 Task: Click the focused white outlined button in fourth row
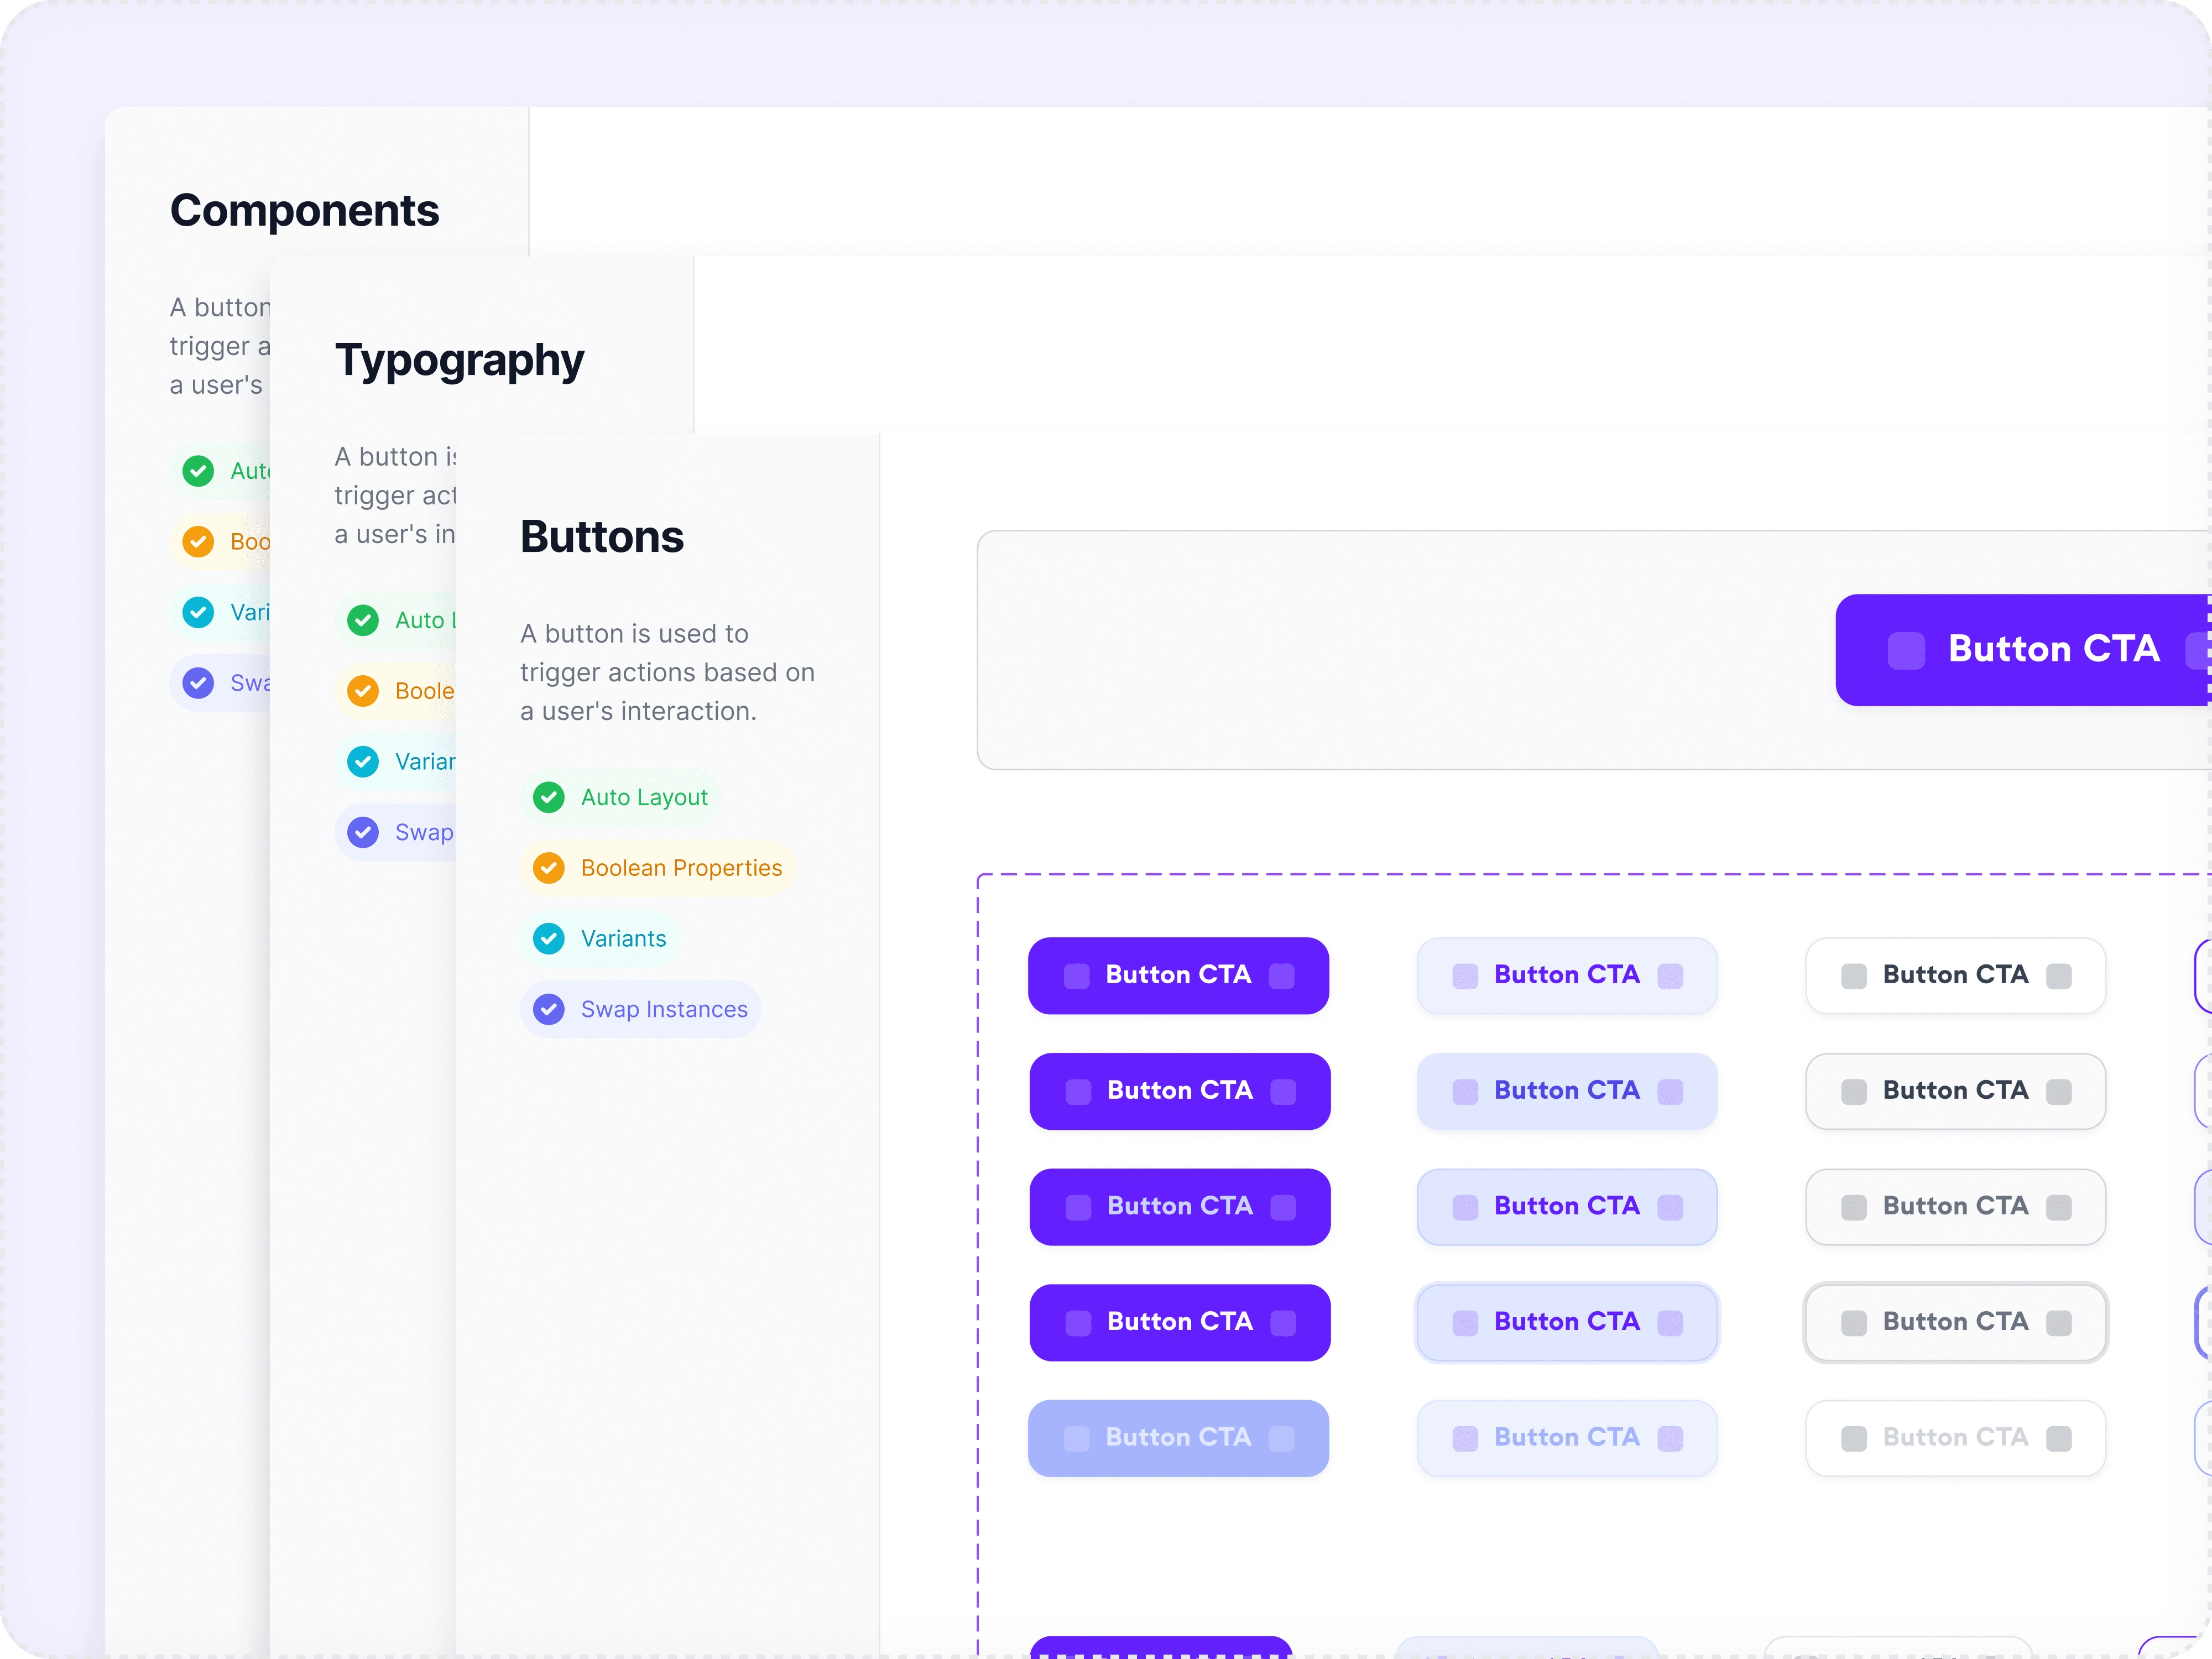click(1955, 1322)
